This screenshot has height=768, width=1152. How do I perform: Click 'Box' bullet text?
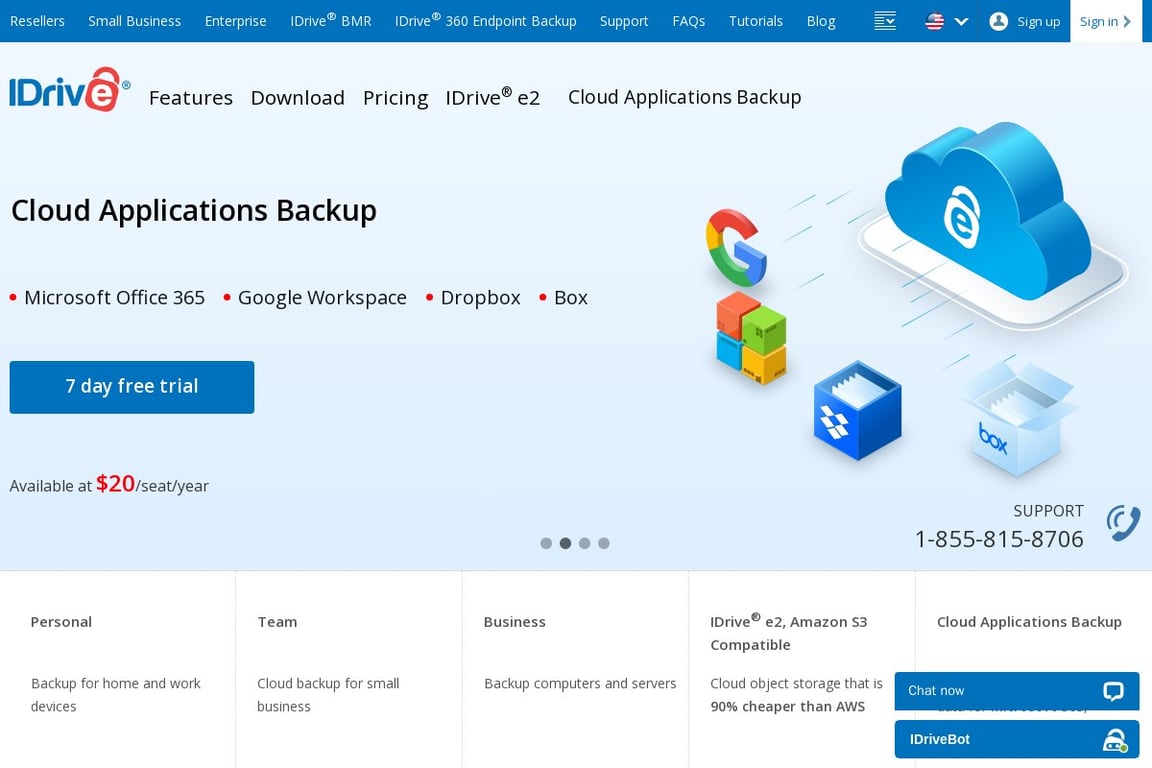pos(571,298)
